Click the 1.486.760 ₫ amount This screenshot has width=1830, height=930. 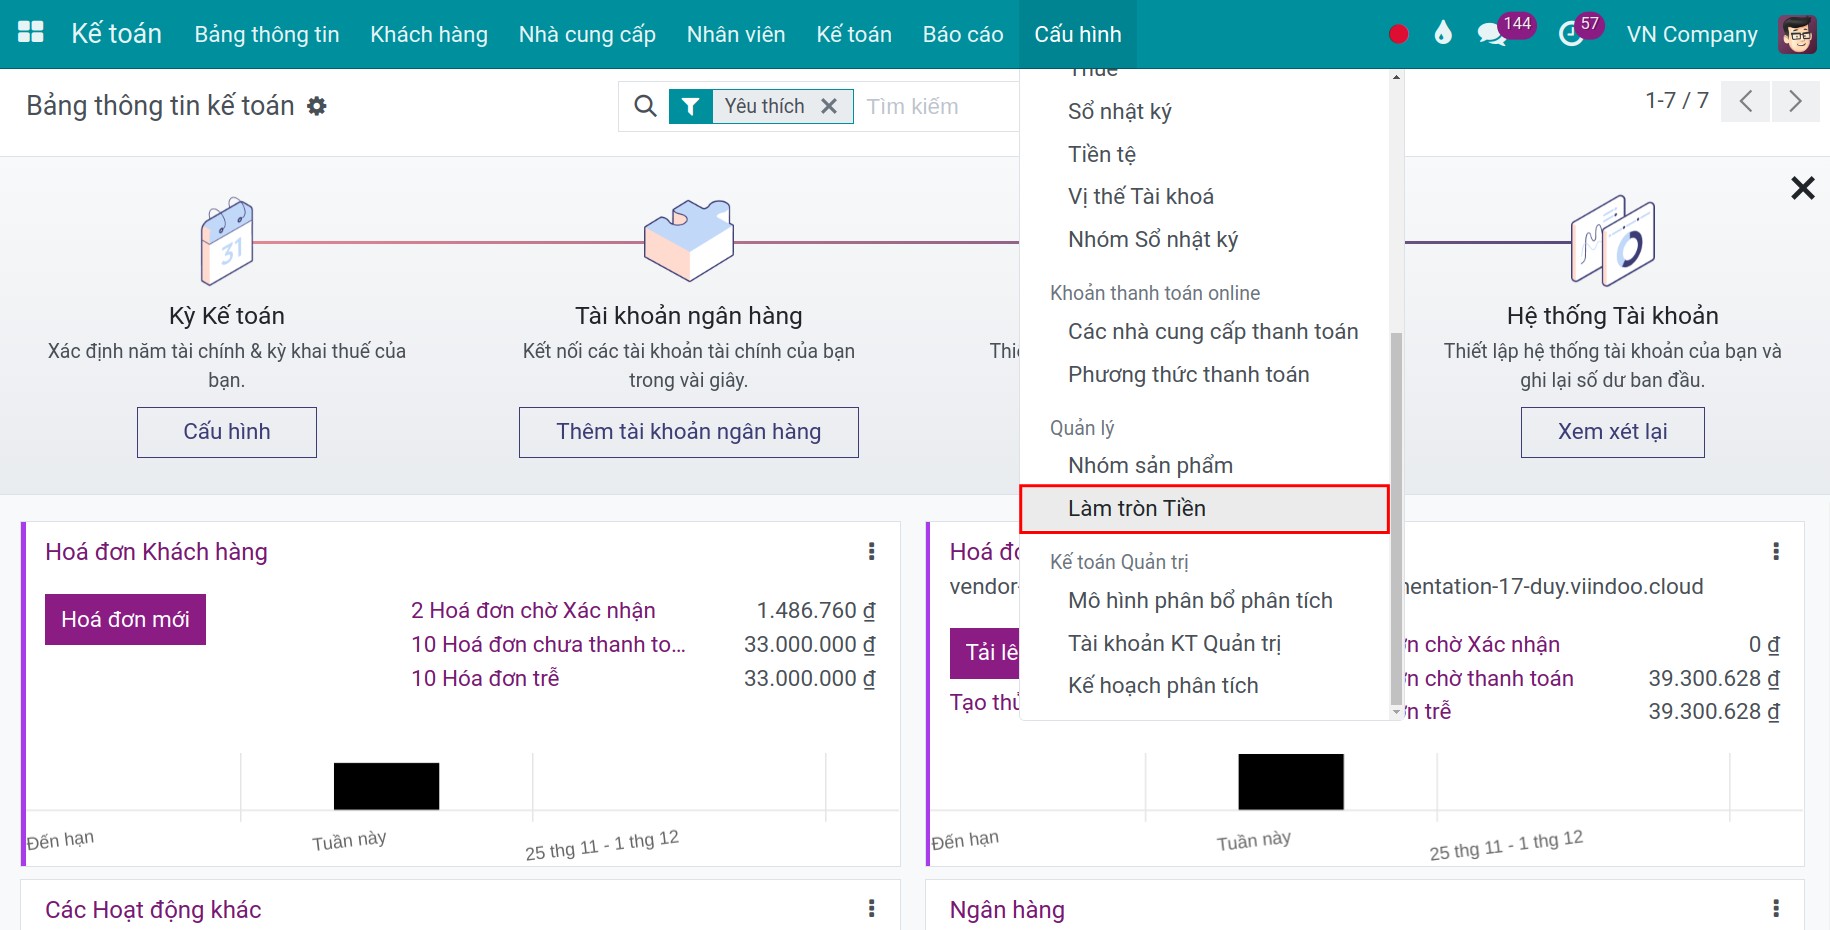(x=816, y=610)
